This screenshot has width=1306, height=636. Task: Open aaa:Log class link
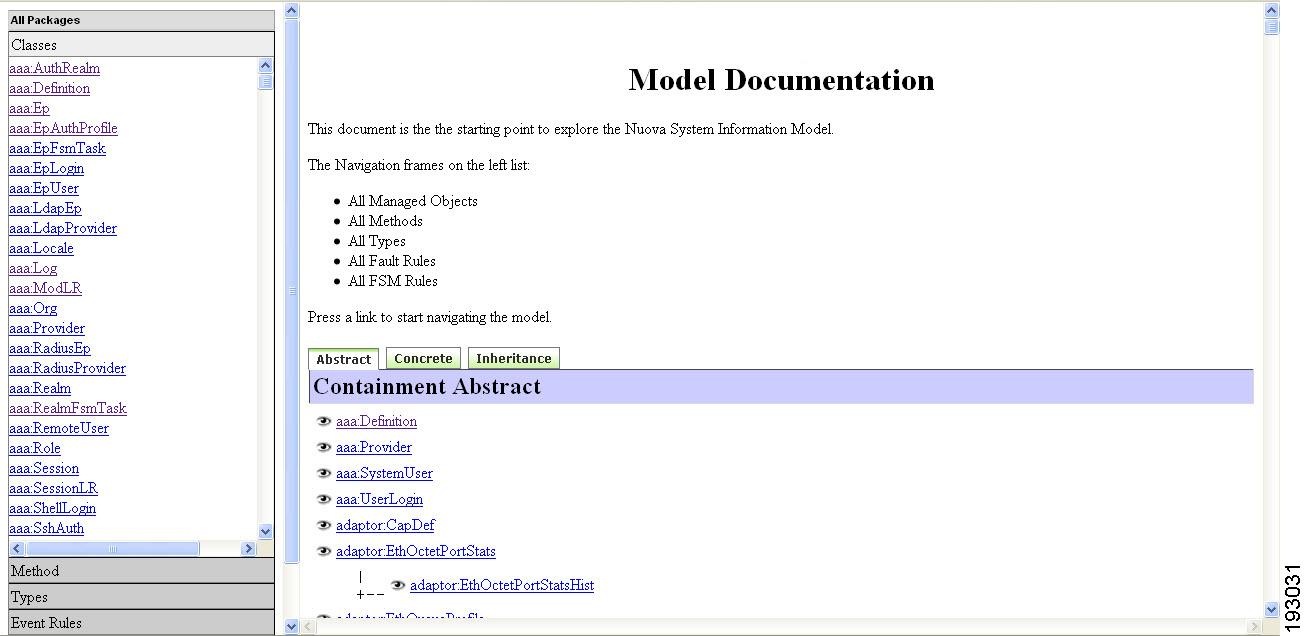pos(33,268)
